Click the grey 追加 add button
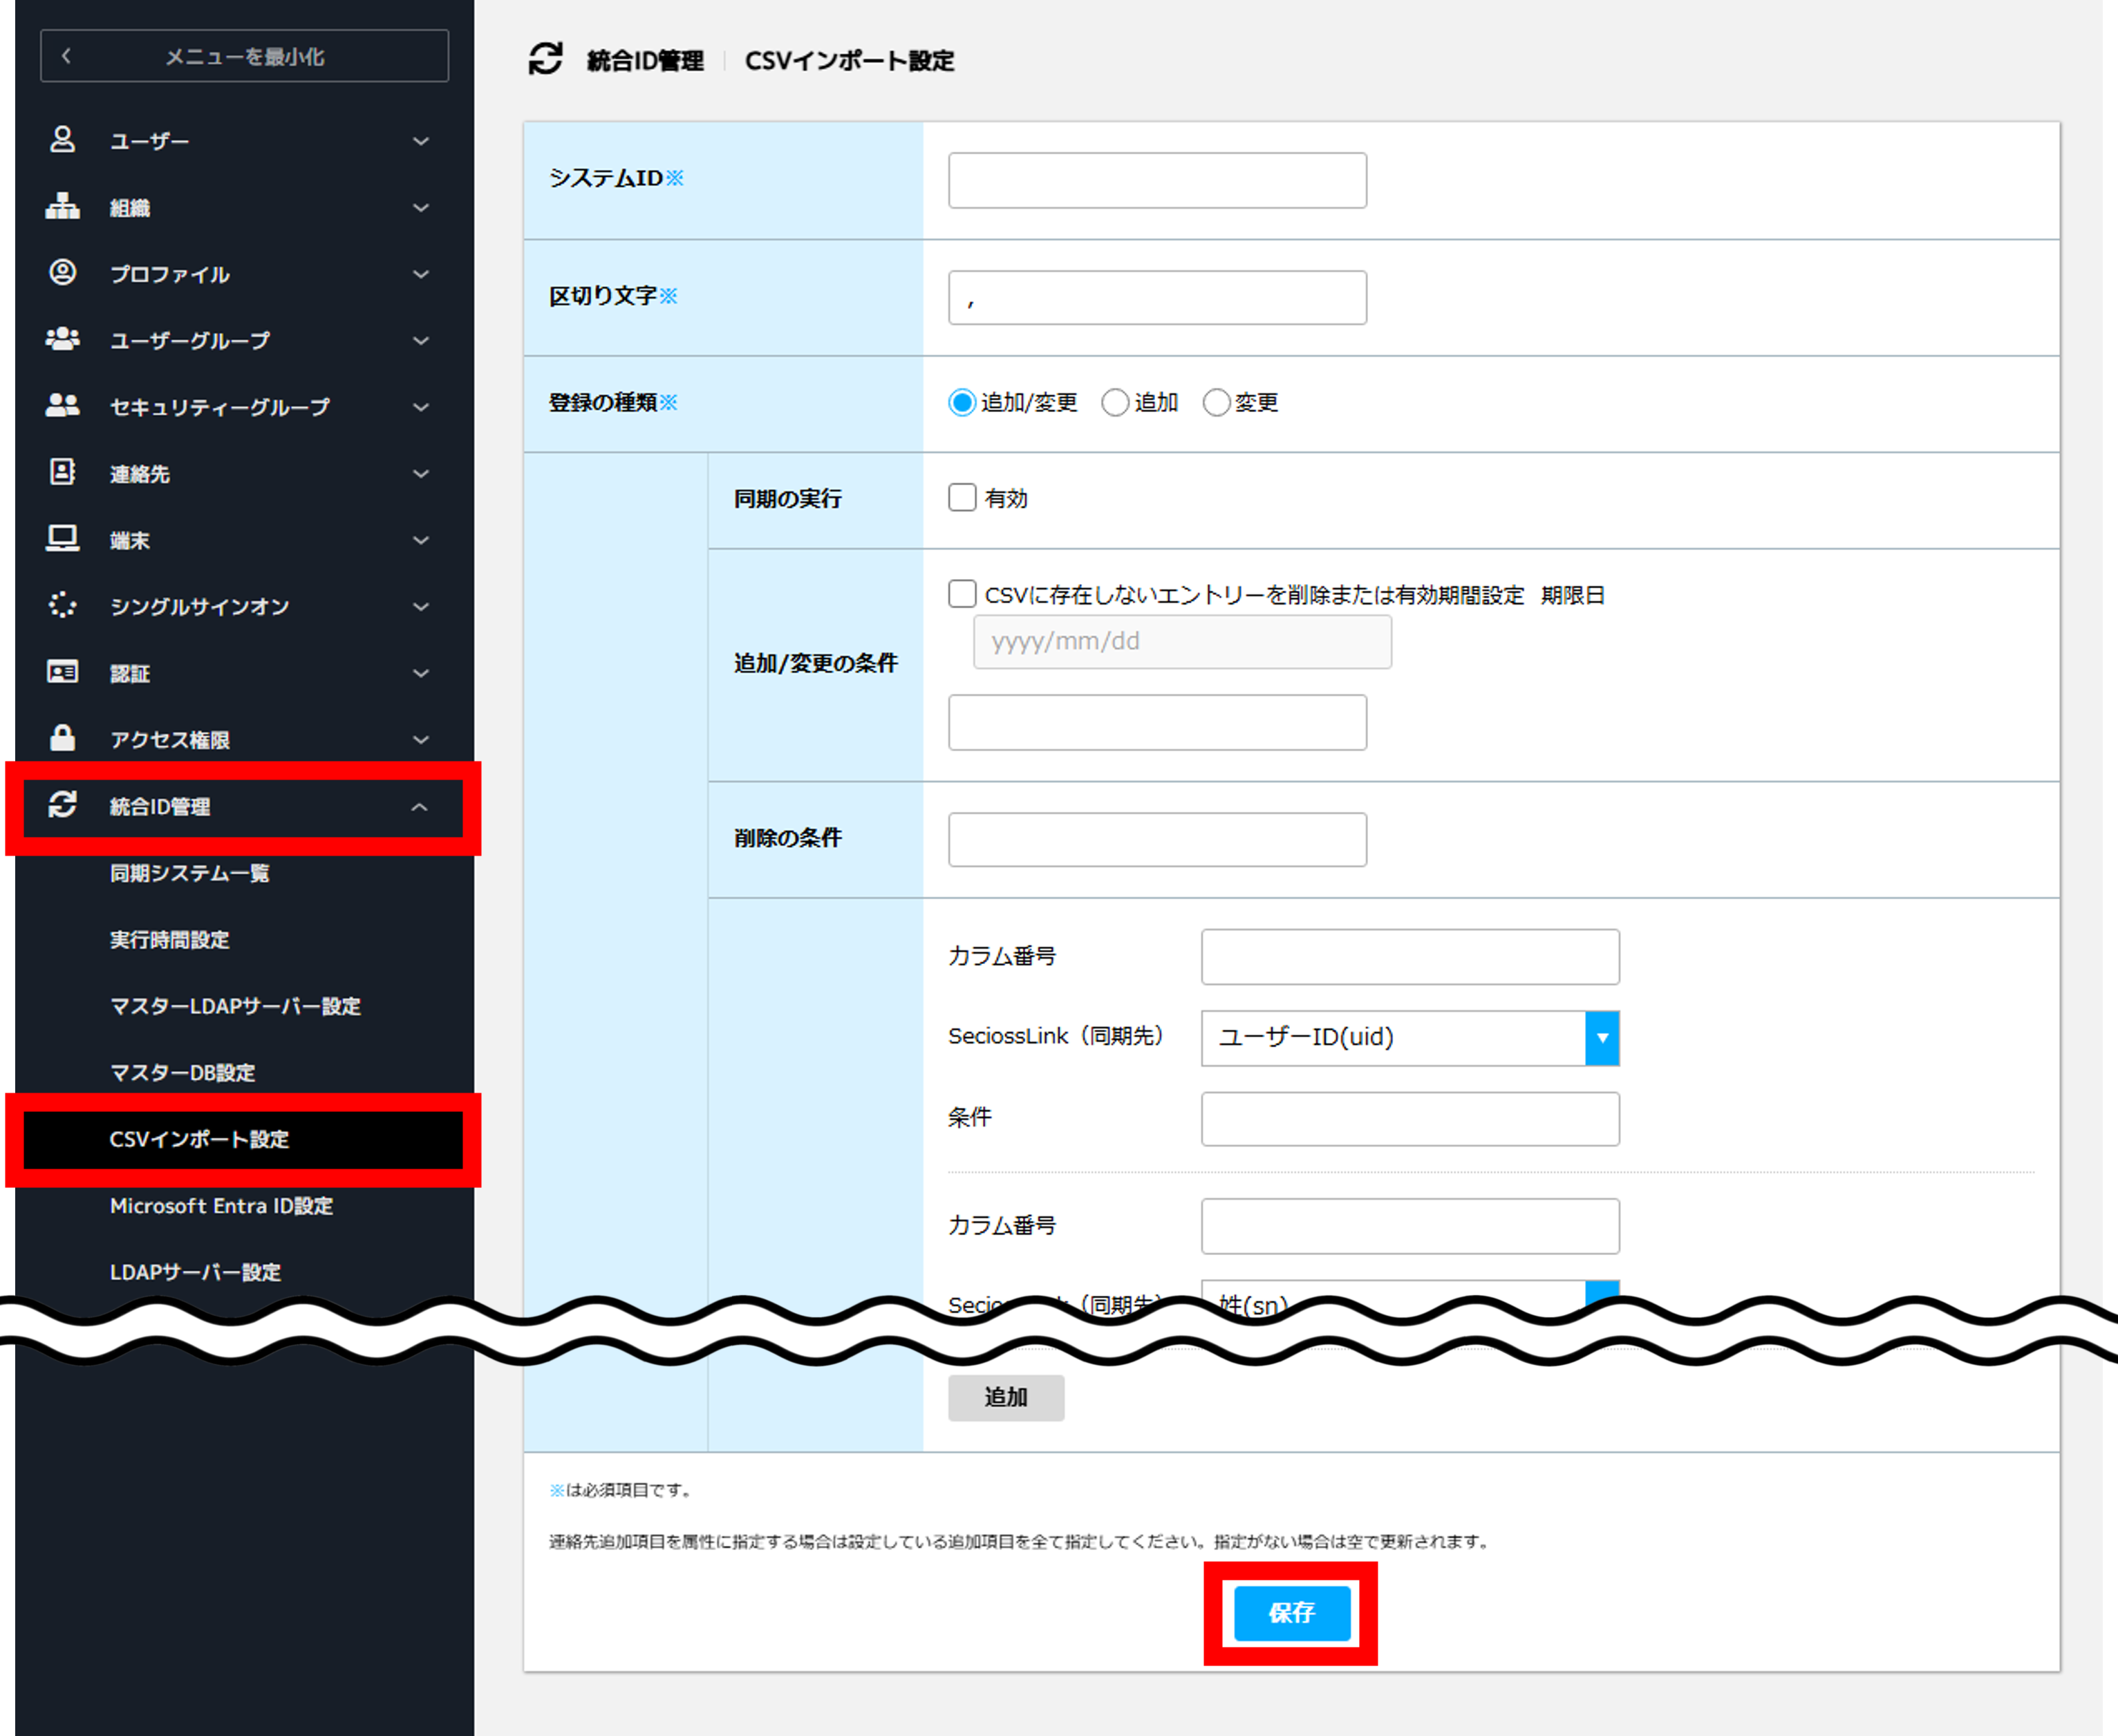 tap(1006, 1397)
